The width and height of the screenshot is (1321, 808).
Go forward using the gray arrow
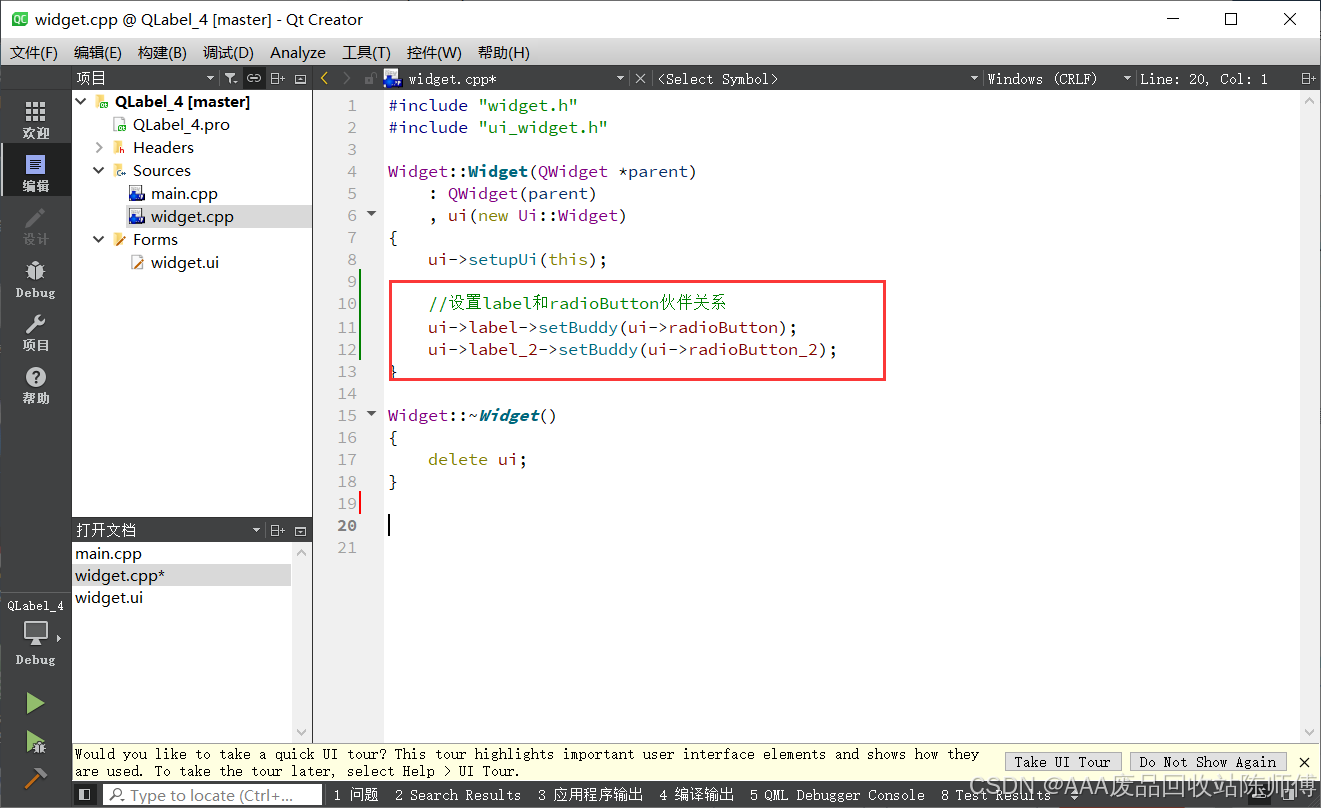tap(346, 78)
